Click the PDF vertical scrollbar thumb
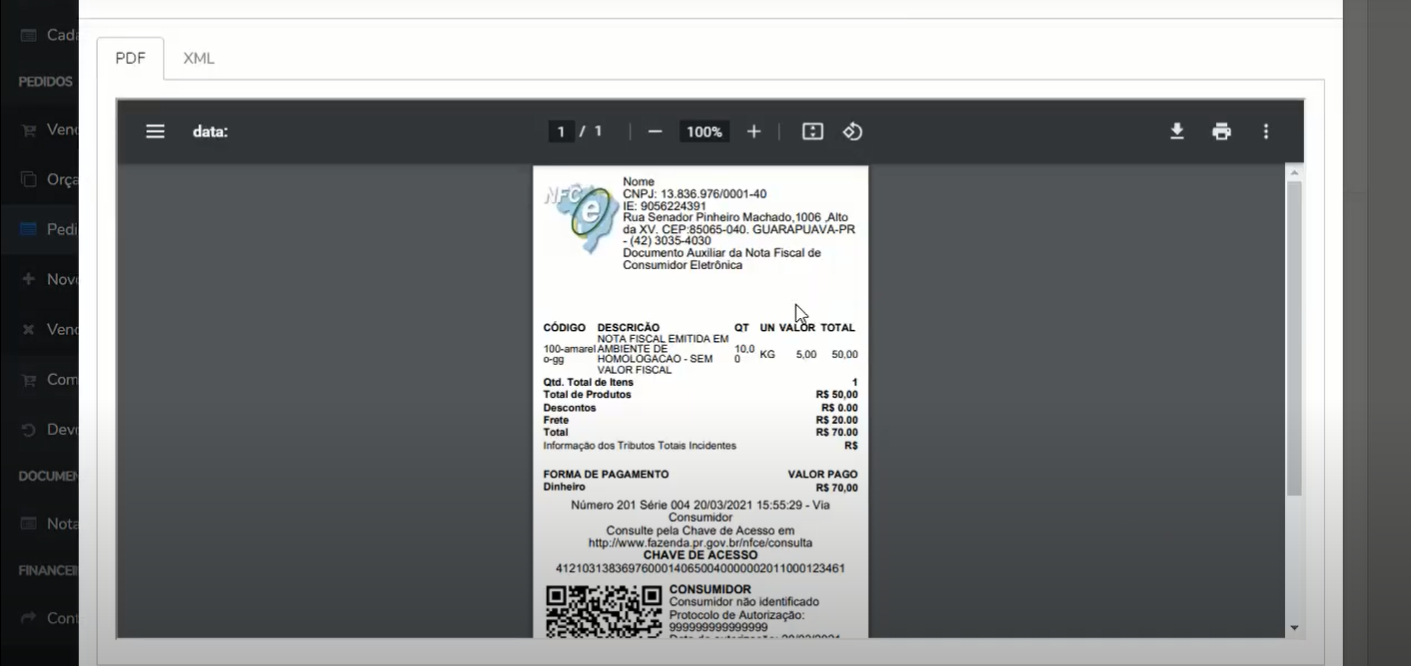The width and height of the screenshot is (1411, 666). (1294, 340)
